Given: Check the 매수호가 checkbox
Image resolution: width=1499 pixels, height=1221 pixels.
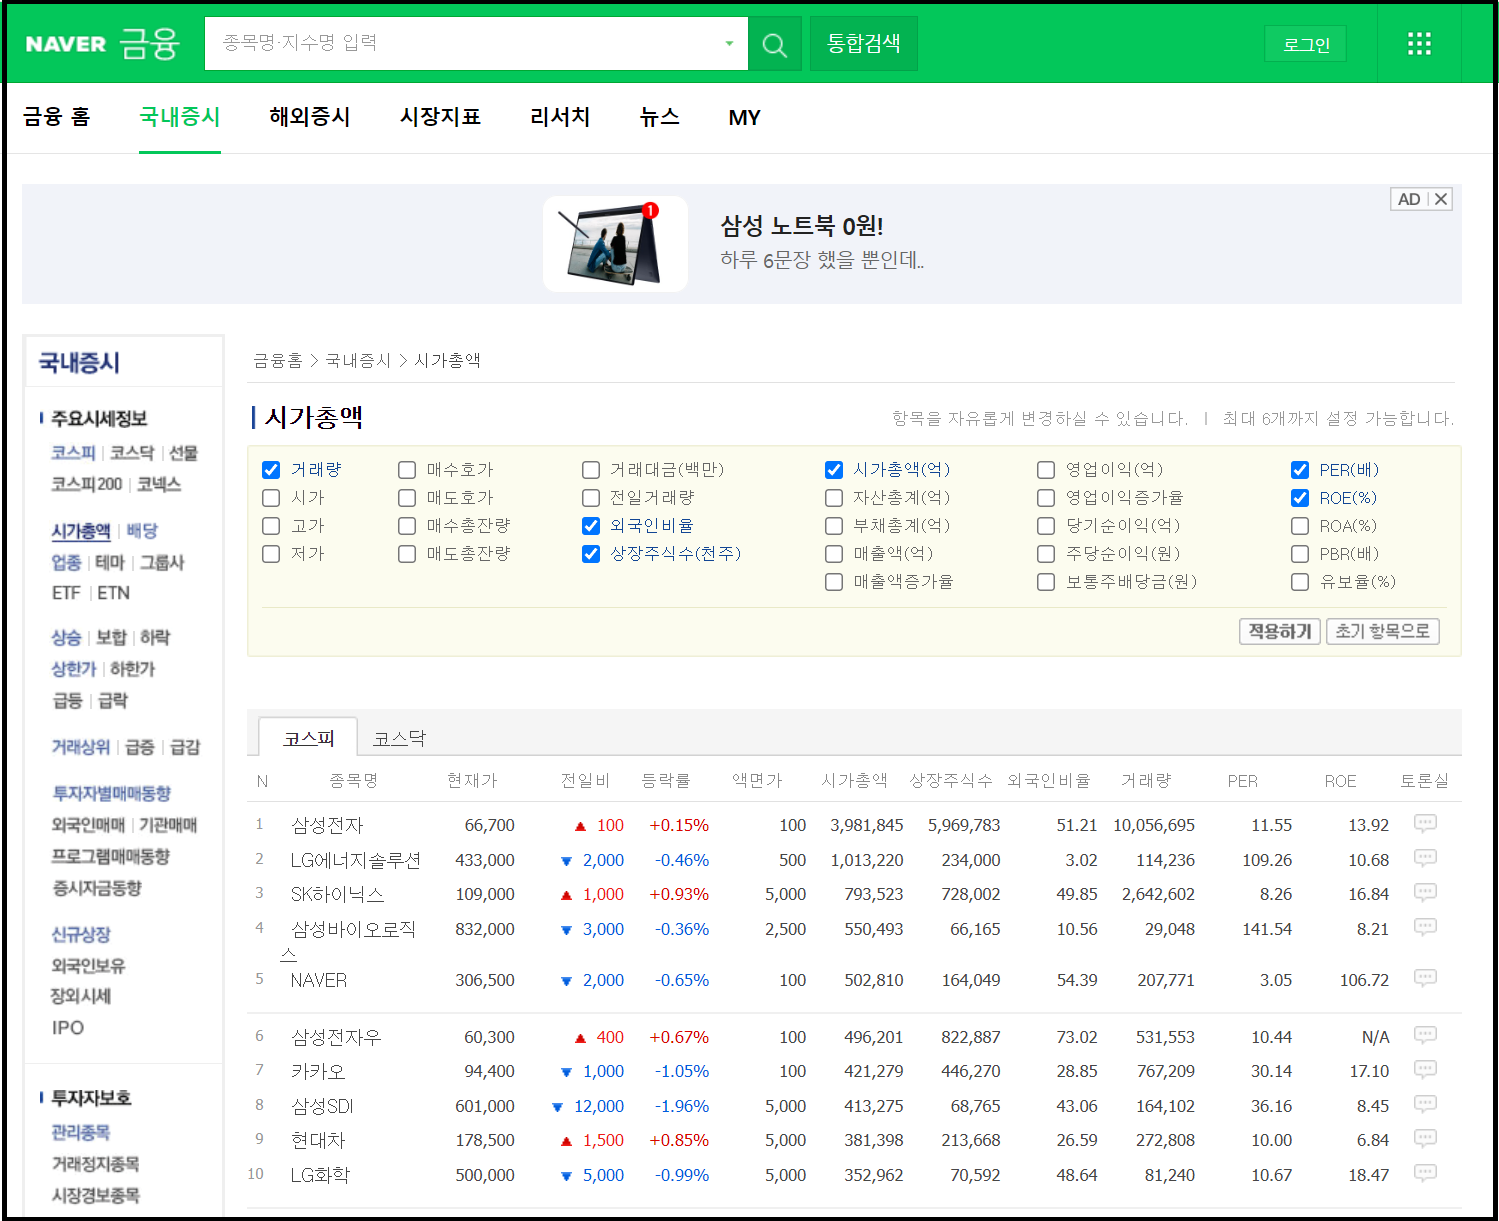Looking at the screenshot, I should point(407,470).
